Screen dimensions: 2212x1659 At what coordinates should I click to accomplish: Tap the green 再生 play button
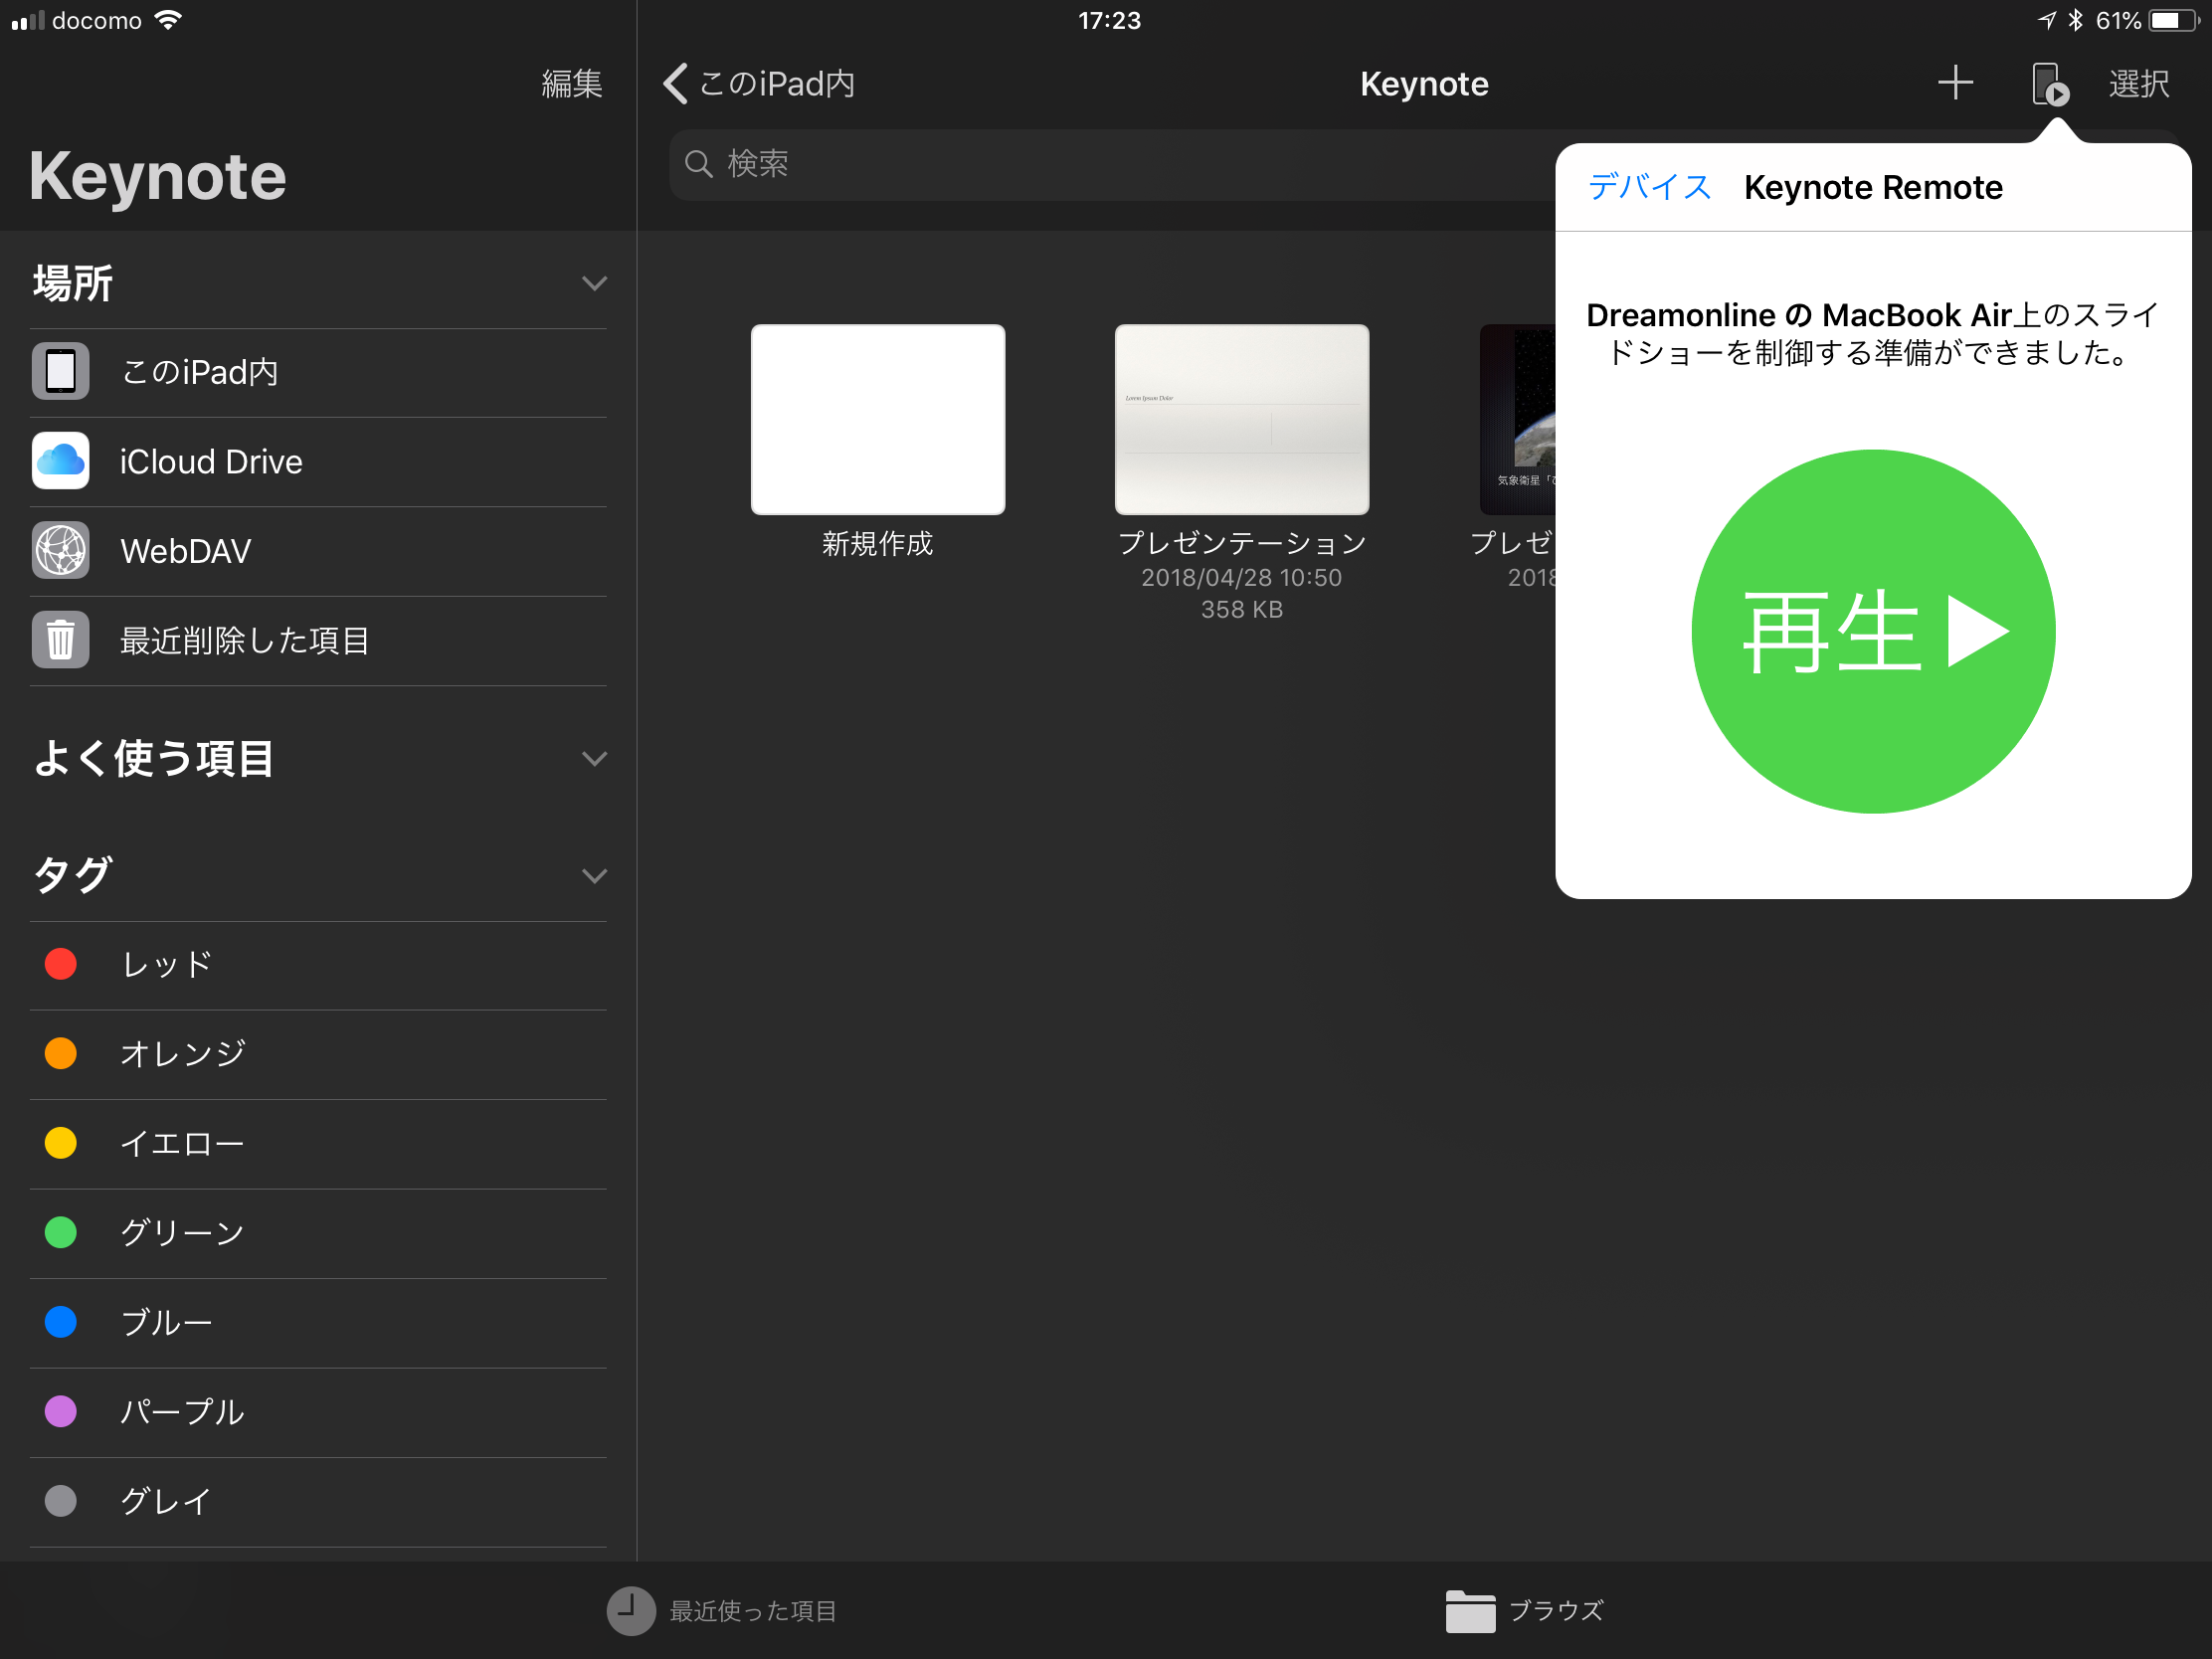1873,631
